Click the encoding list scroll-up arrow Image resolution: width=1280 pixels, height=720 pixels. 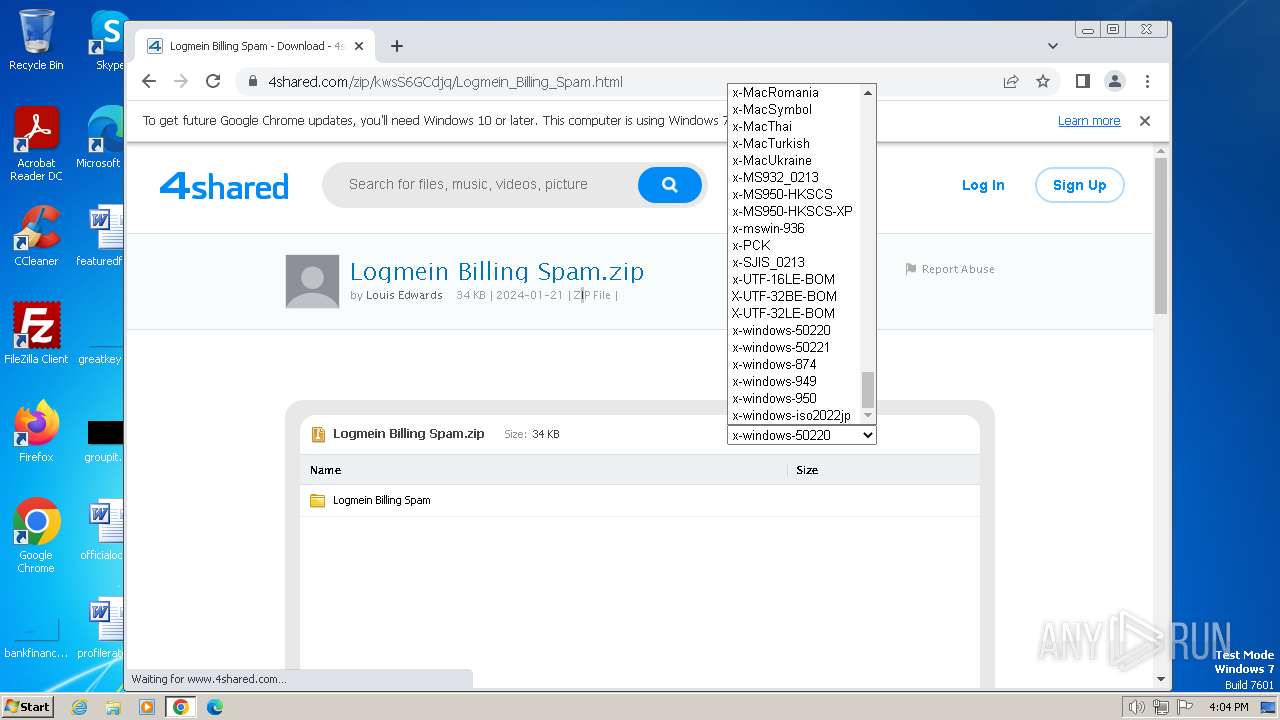tap(868, 92)
